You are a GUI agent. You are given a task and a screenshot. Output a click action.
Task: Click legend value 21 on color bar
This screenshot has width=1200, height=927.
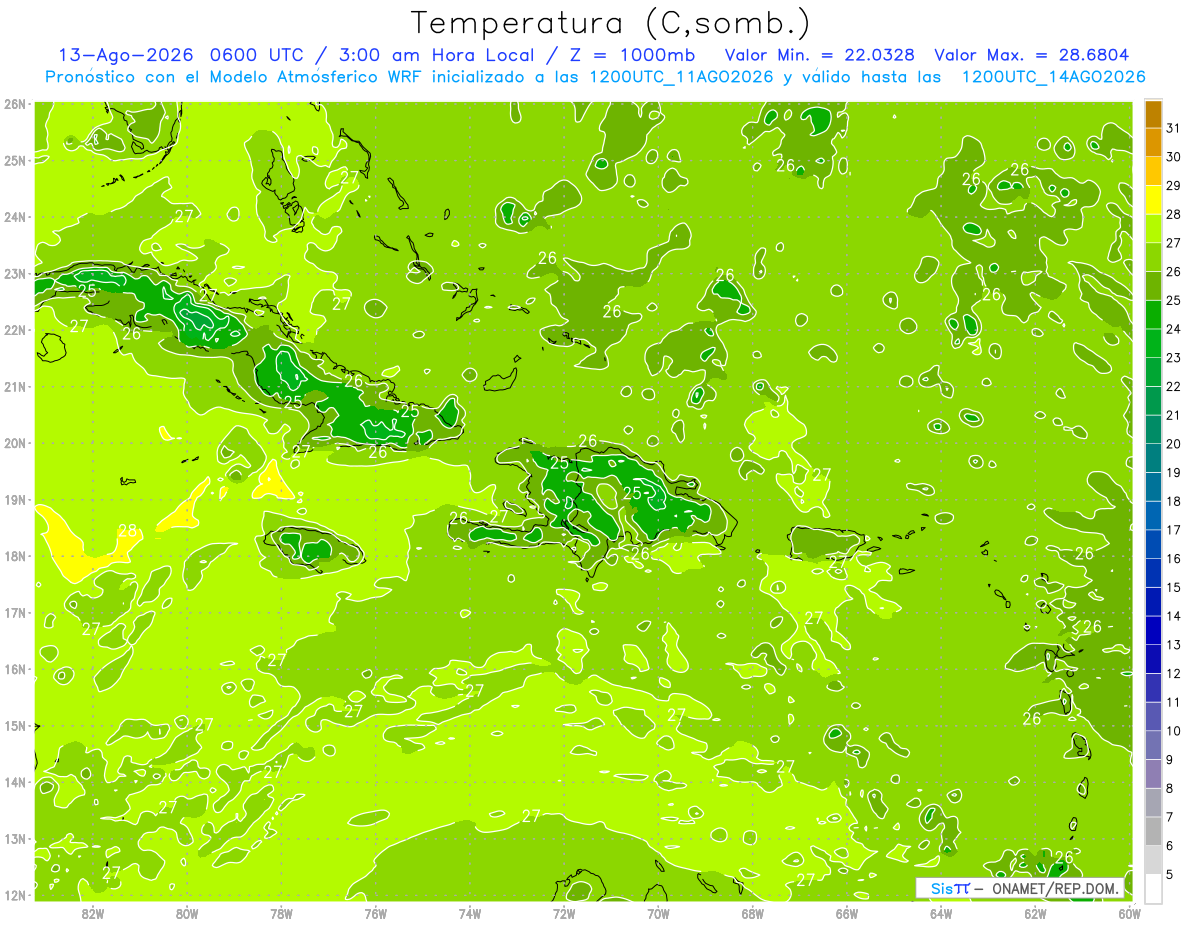(1174, 415)
